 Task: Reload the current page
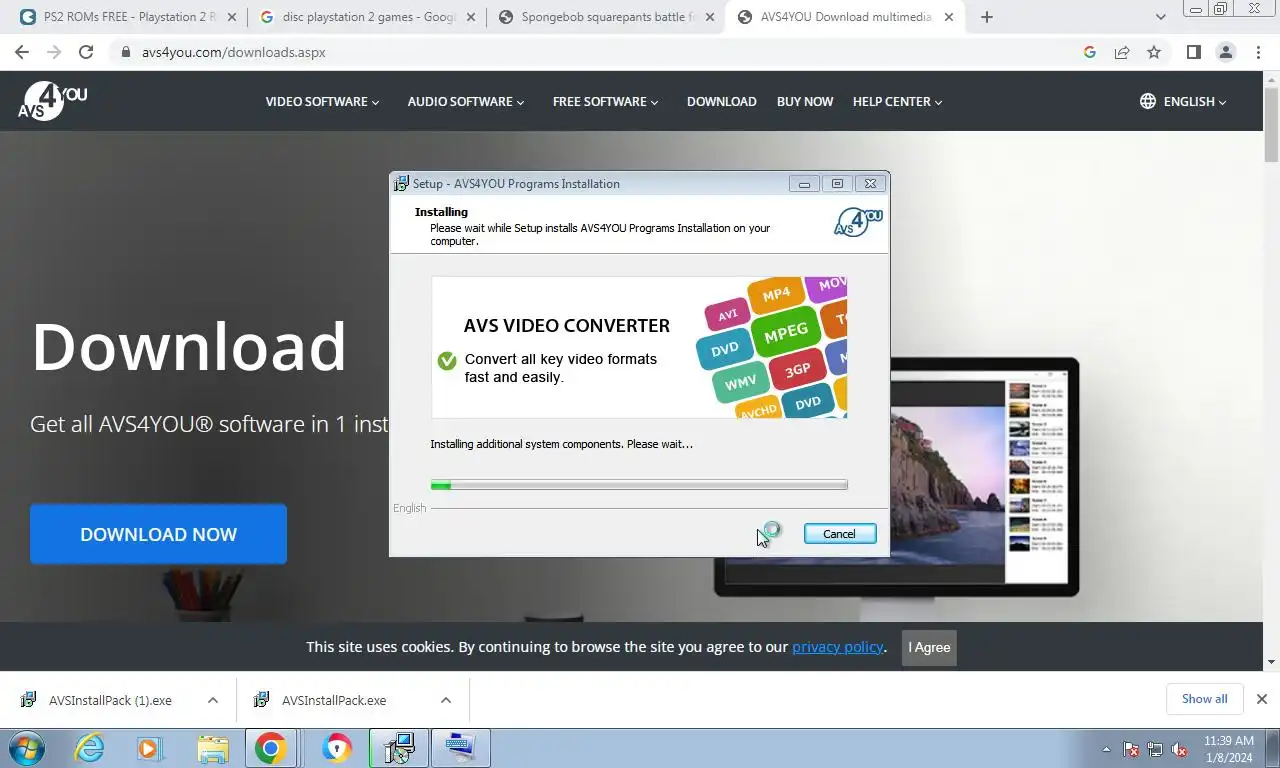(x=86, y=52)
